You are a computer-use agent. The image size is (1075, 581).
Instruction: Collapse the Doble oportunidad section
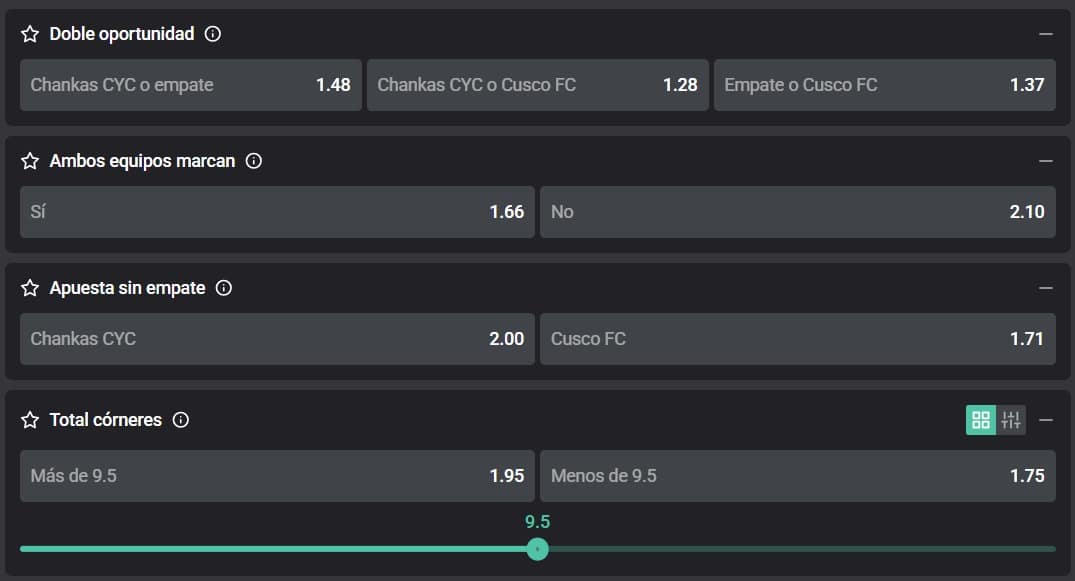(1046, 34)
